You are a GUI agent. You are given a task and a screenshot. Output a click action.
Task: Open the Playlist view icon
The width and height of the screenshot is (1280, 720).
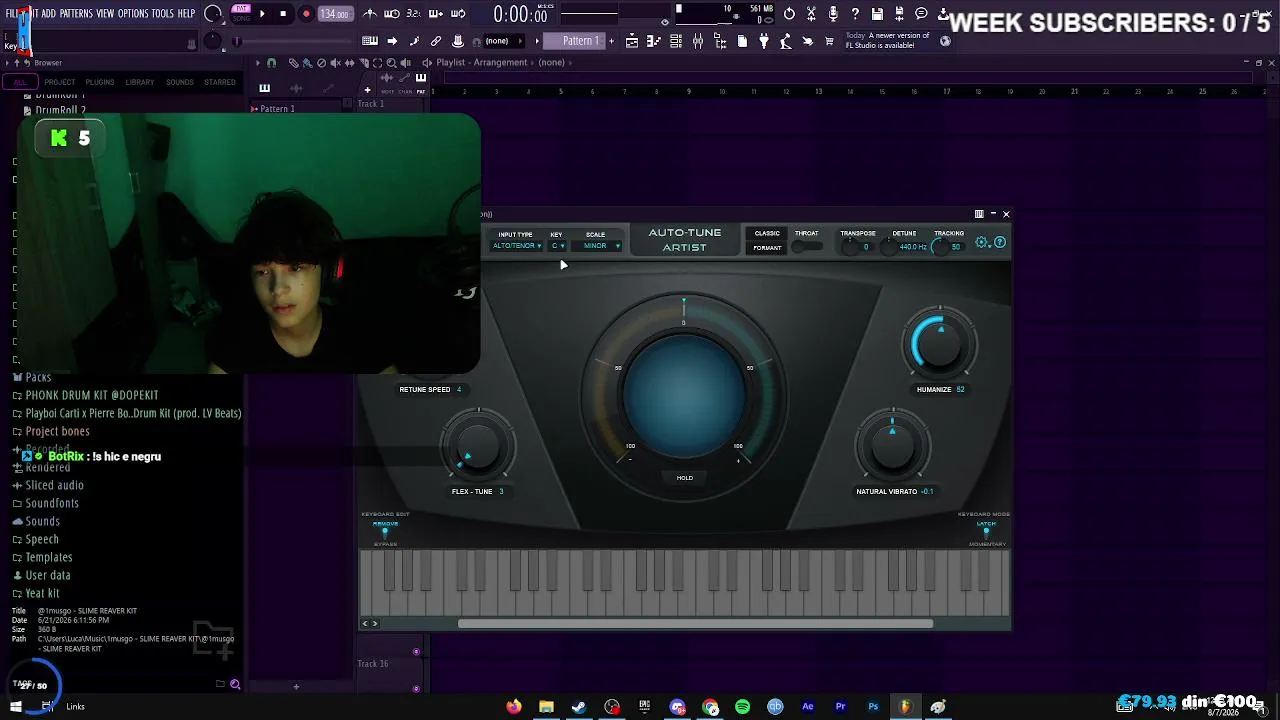tap(632, 41)
